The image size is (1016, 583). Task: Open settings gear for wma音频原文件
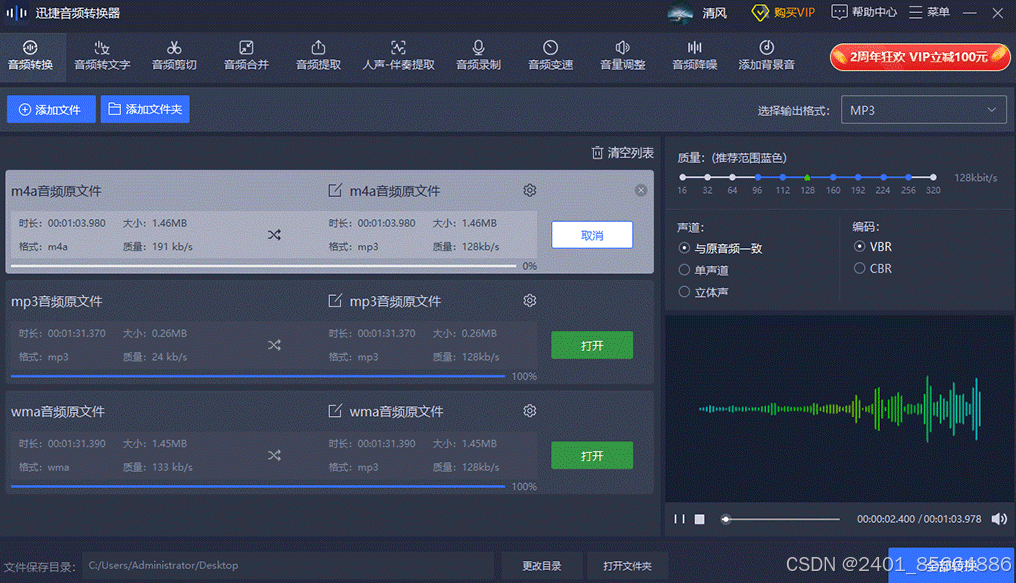tap(529, 411)
